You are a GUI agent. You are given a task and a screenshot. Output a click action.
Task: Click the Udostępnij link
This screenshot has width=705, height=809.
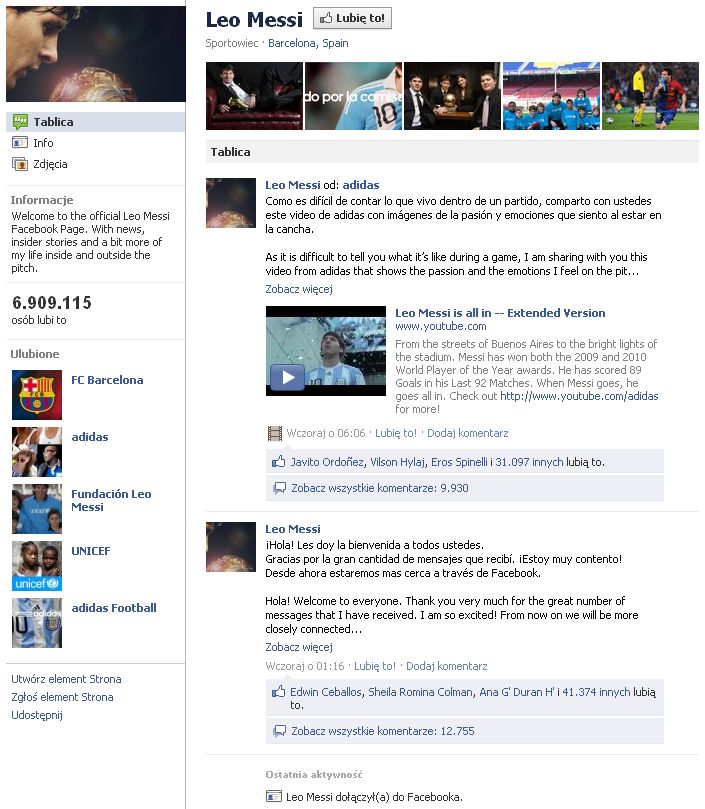coord(37,715)
